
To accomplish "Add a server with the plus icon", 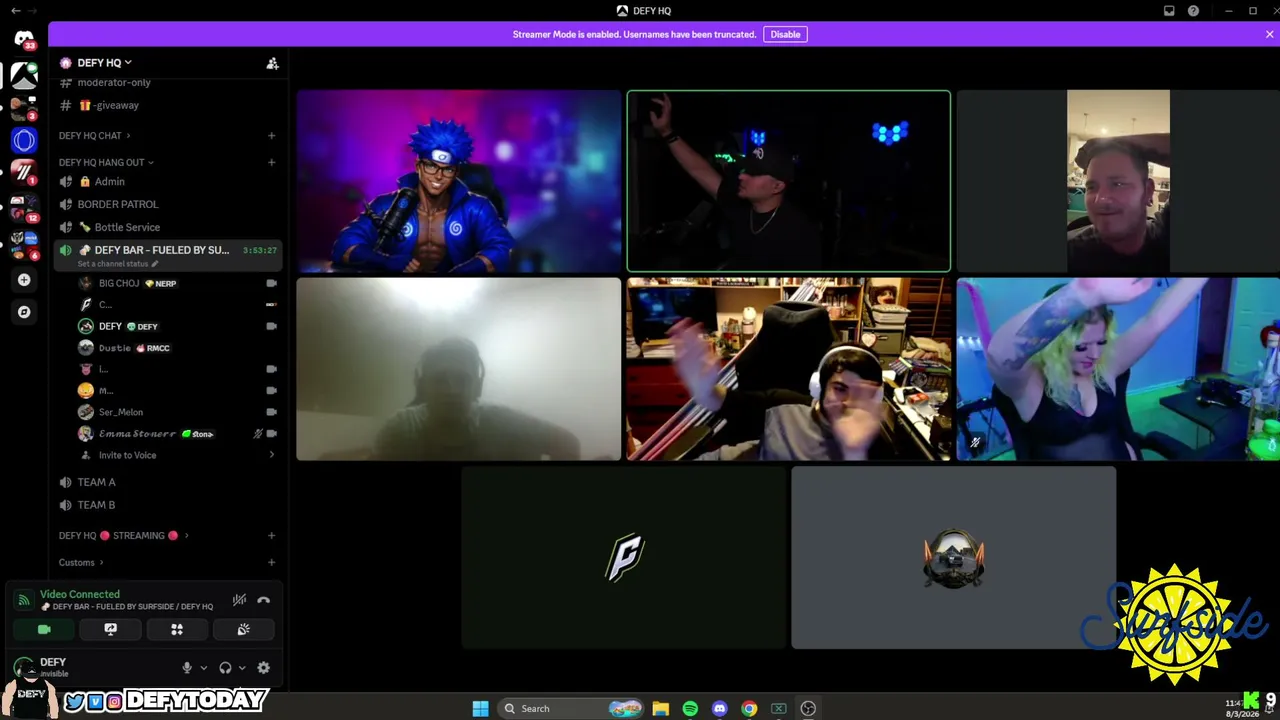I will 24,280.
